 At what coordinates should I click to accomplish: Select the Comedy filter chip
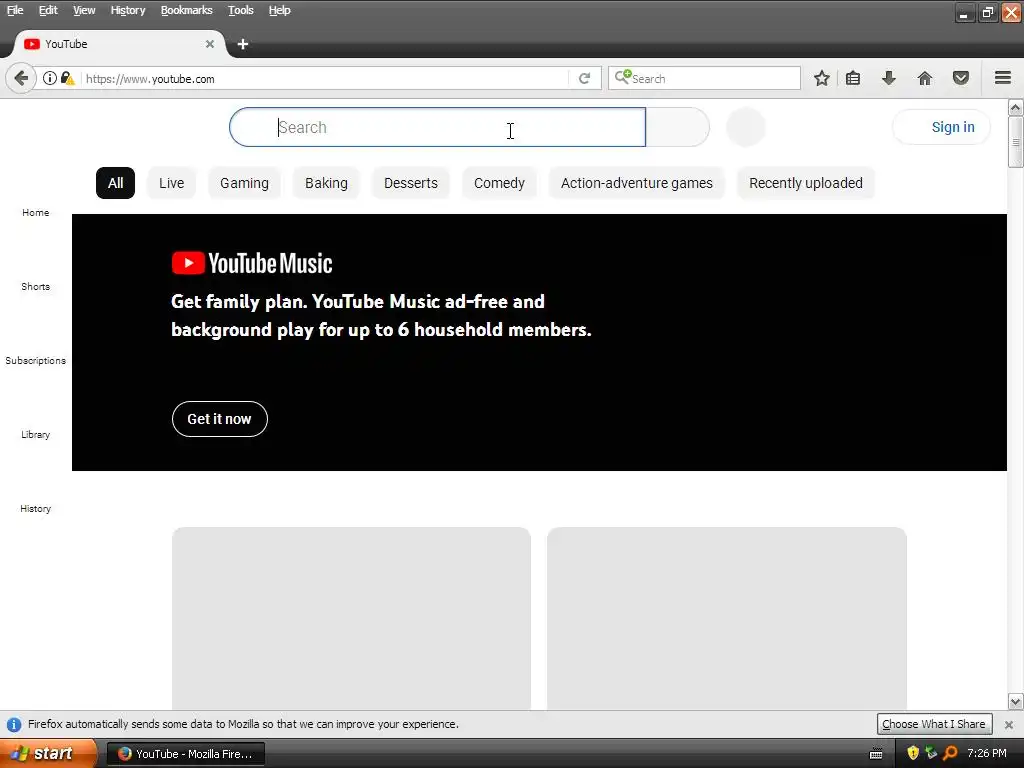tap(500, 183)
